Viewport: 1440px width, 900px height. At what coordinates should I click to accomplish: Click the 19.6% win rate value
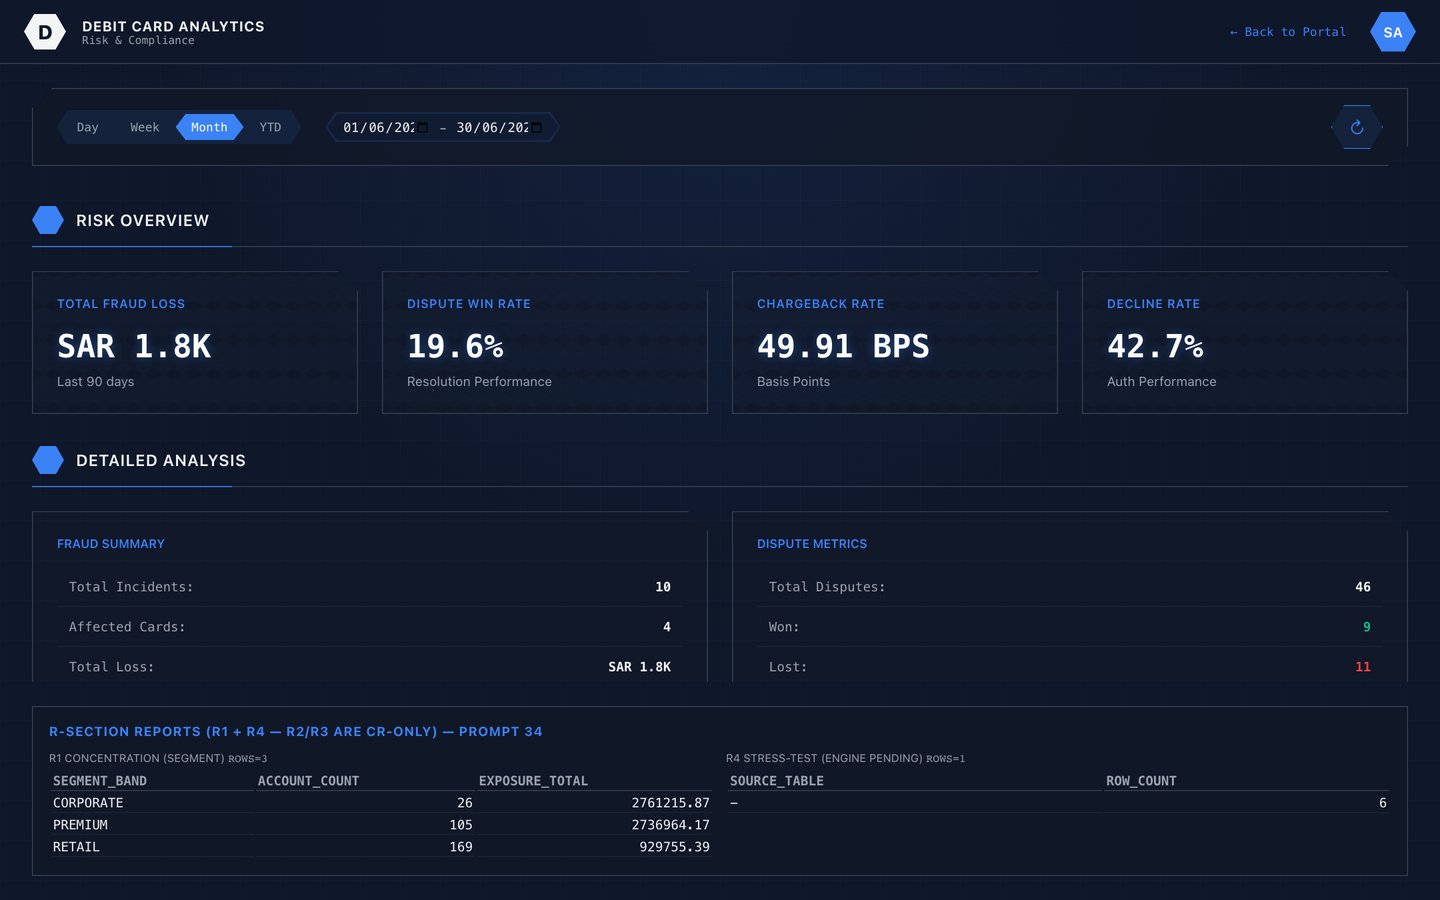[455, 346]
